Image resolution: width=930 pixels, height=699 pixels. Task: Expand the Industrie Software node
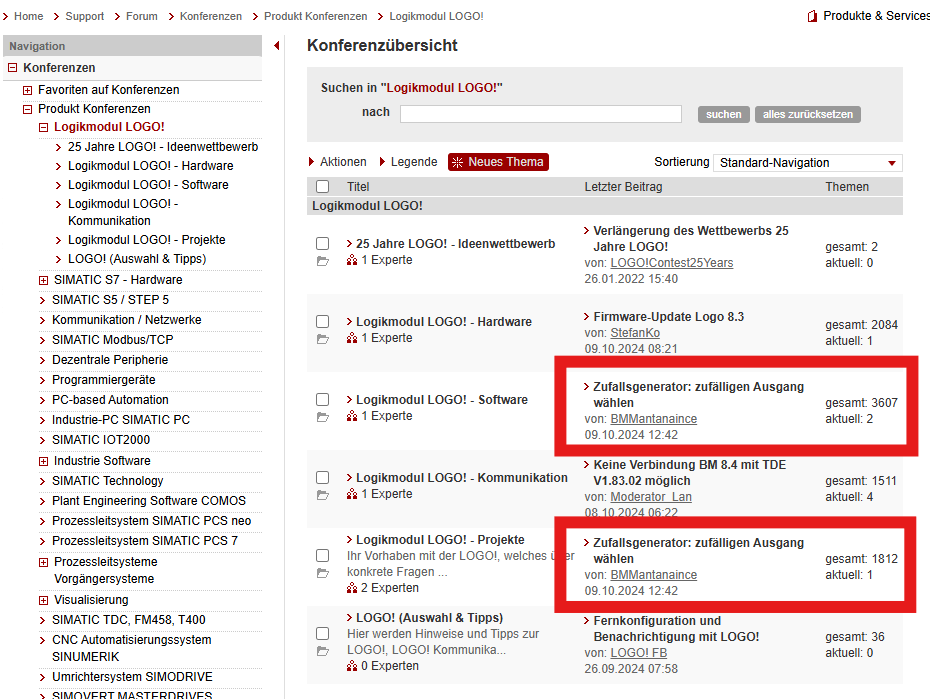(x=43, y=461)
